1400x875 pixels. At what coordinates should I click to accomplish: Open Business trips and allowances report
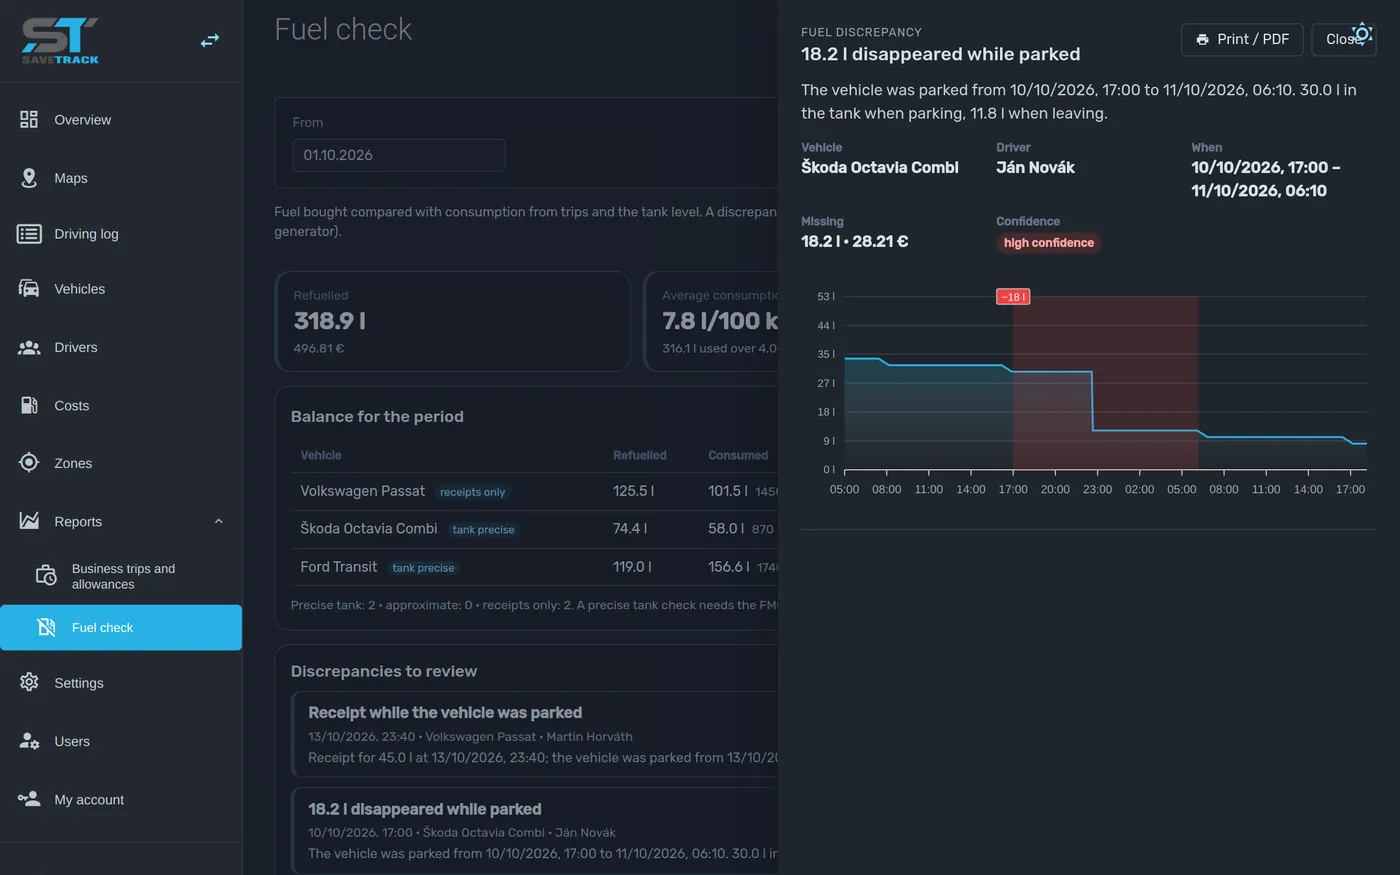click(121, 576)
